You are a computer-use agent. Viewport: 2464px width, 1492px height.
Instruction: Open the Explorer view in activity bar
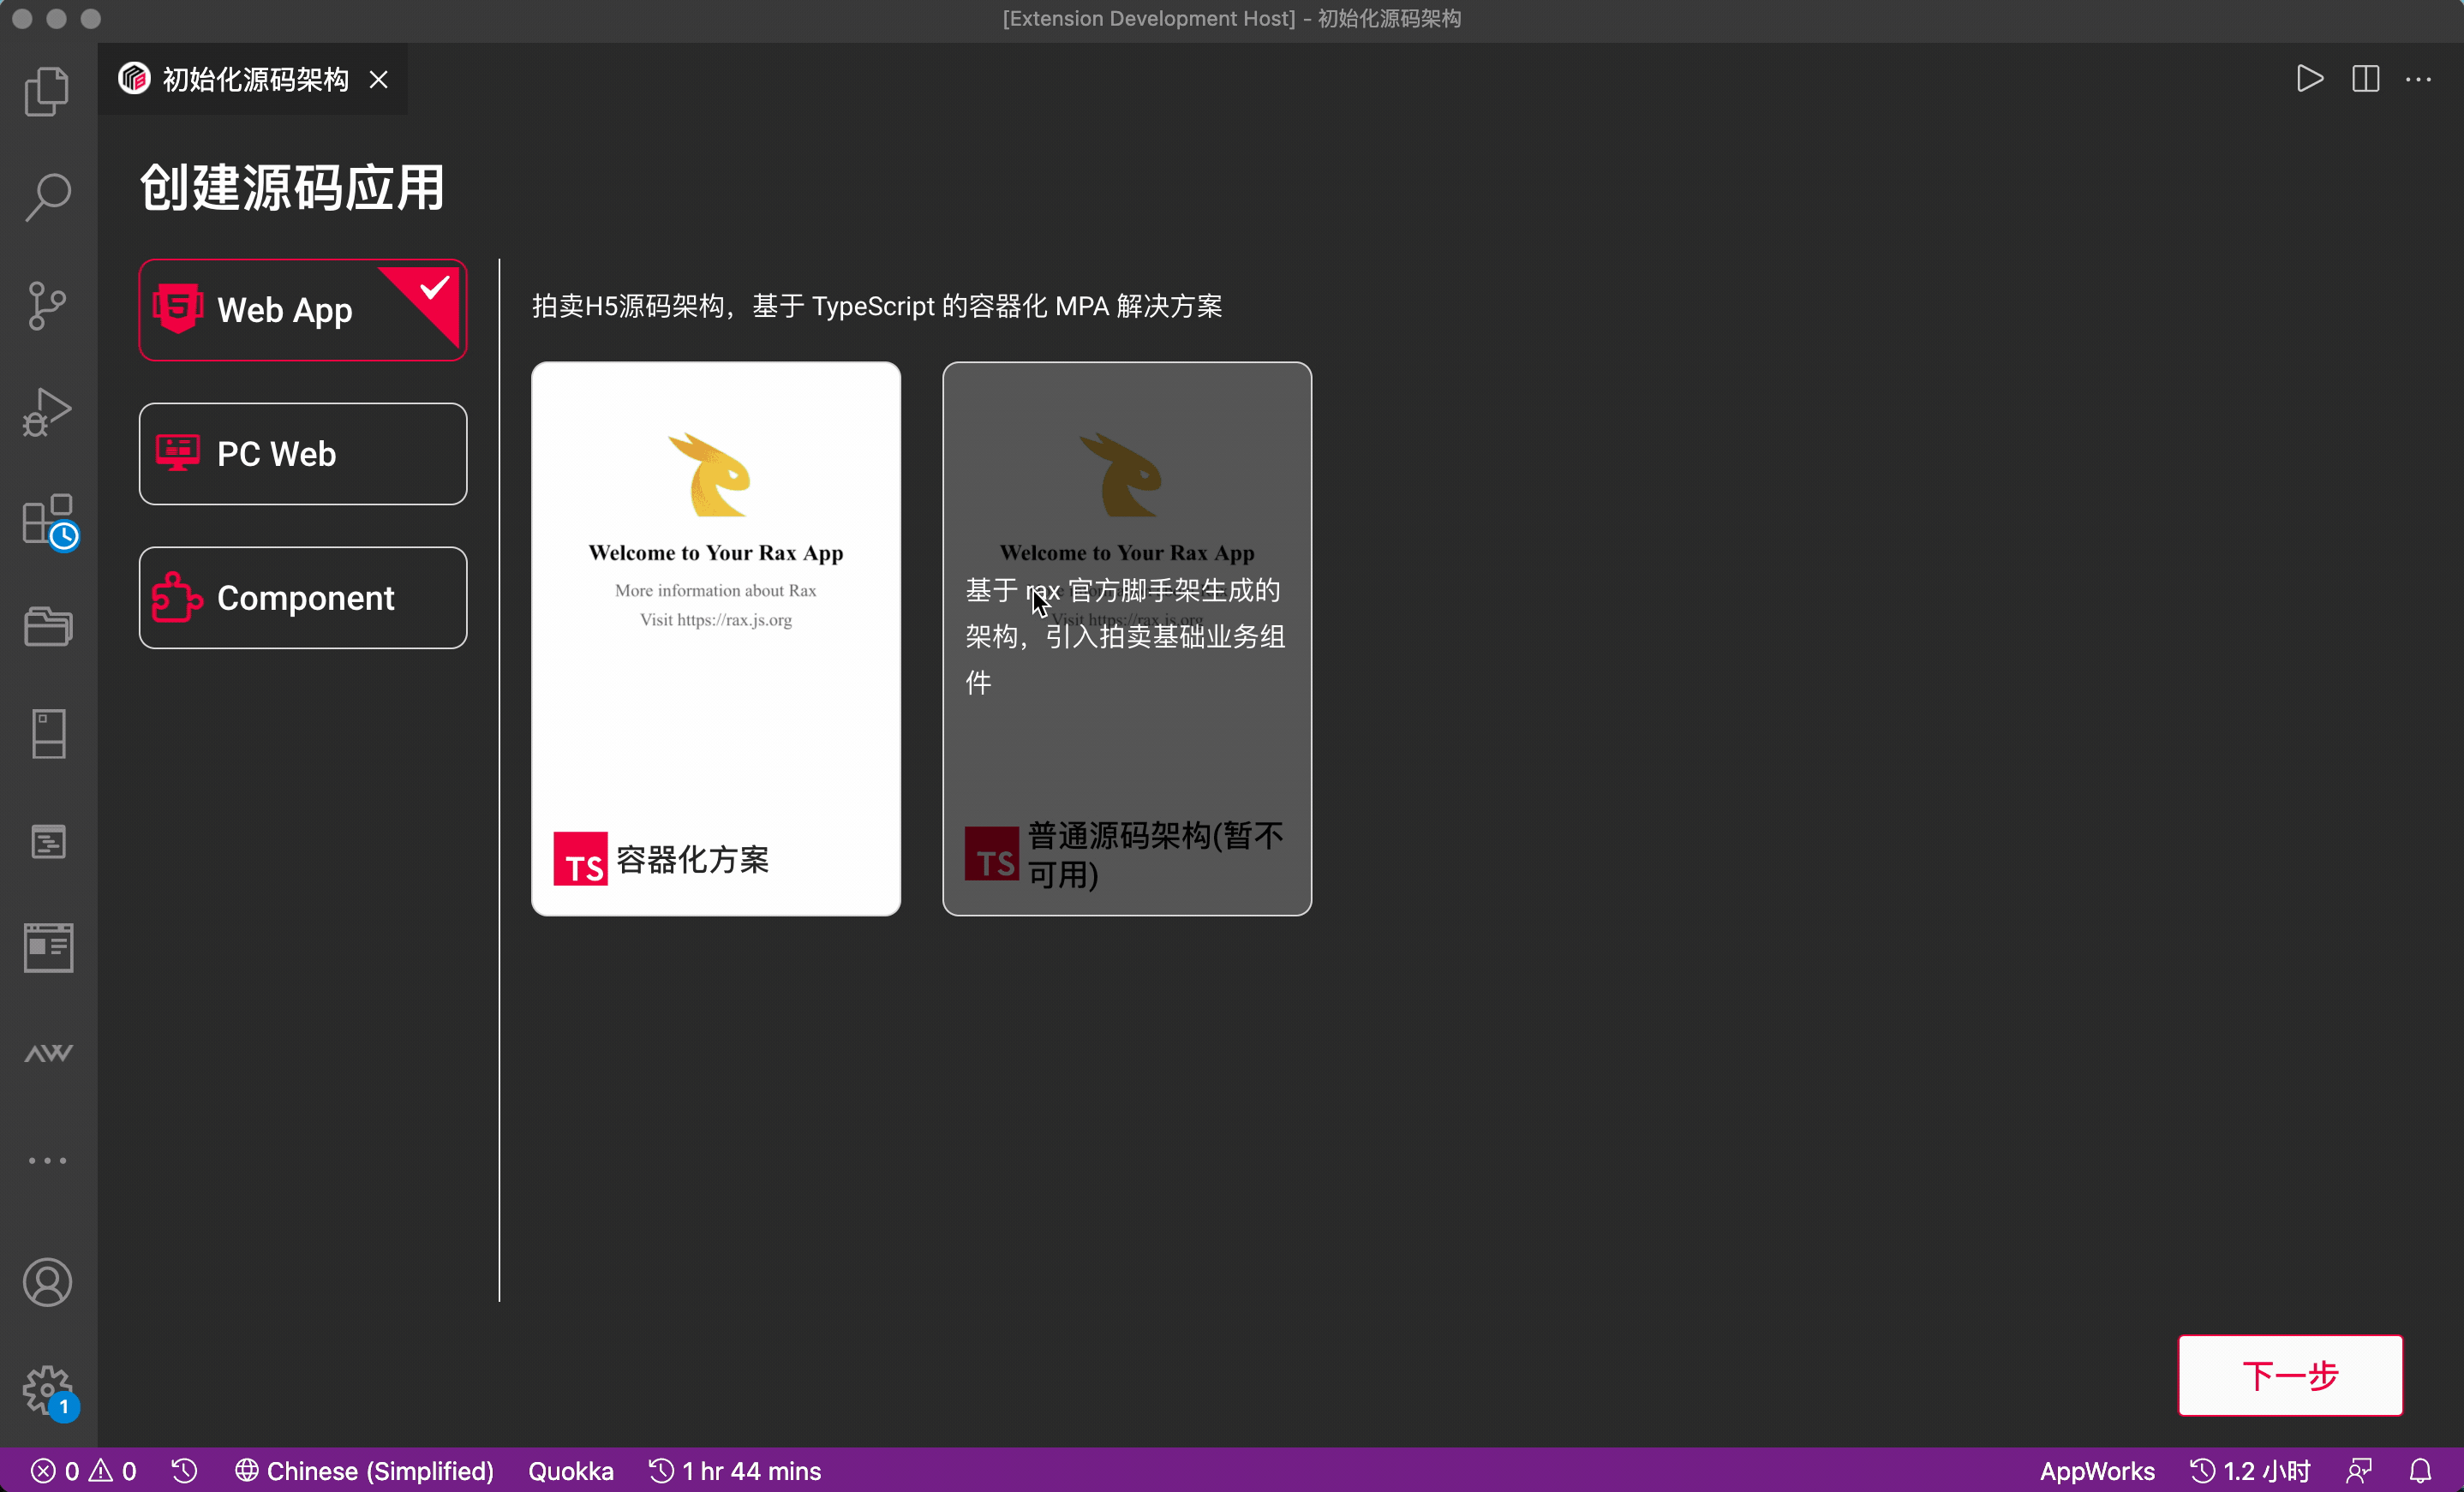(48, 91)
